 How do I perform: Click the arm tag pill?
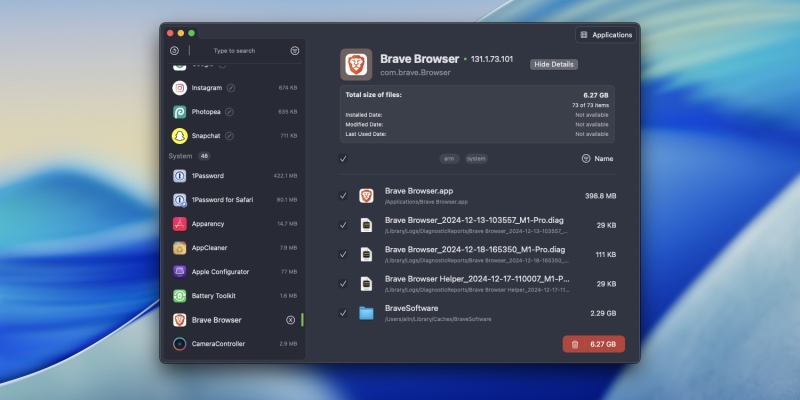449,159
